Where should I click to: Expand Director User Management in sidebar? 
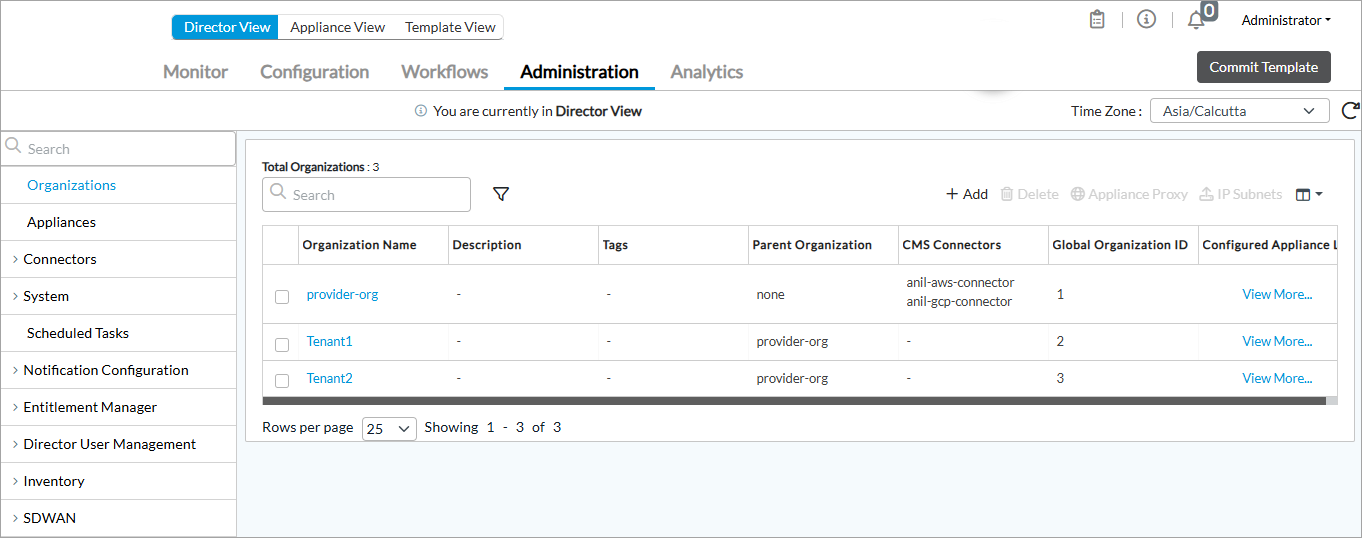pyautogui.click(x=110, y=444)
